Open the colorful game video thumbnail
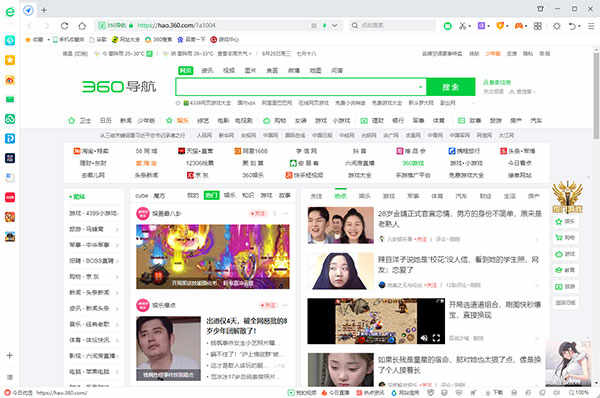This screenshot has height=398, width=600. pyautogui.click(x=213, y=256)
